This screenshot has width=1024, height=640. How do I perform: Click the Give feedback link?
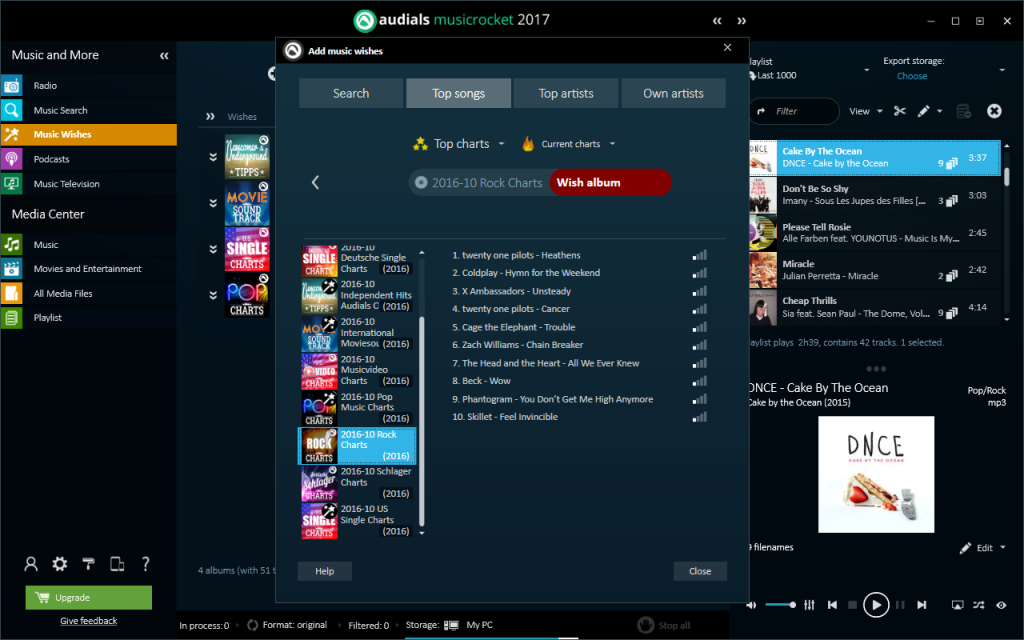pos(88,621)
